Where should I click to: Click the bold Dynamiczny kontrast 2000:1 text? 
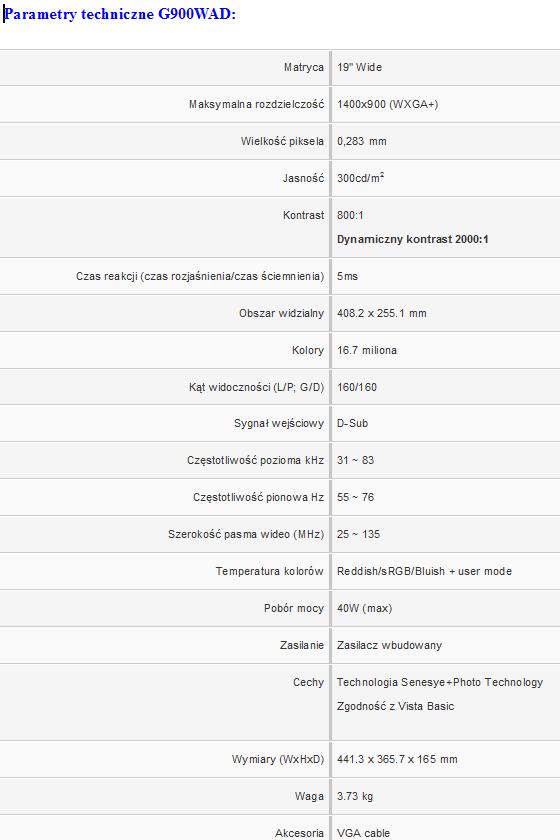point(413,239)
